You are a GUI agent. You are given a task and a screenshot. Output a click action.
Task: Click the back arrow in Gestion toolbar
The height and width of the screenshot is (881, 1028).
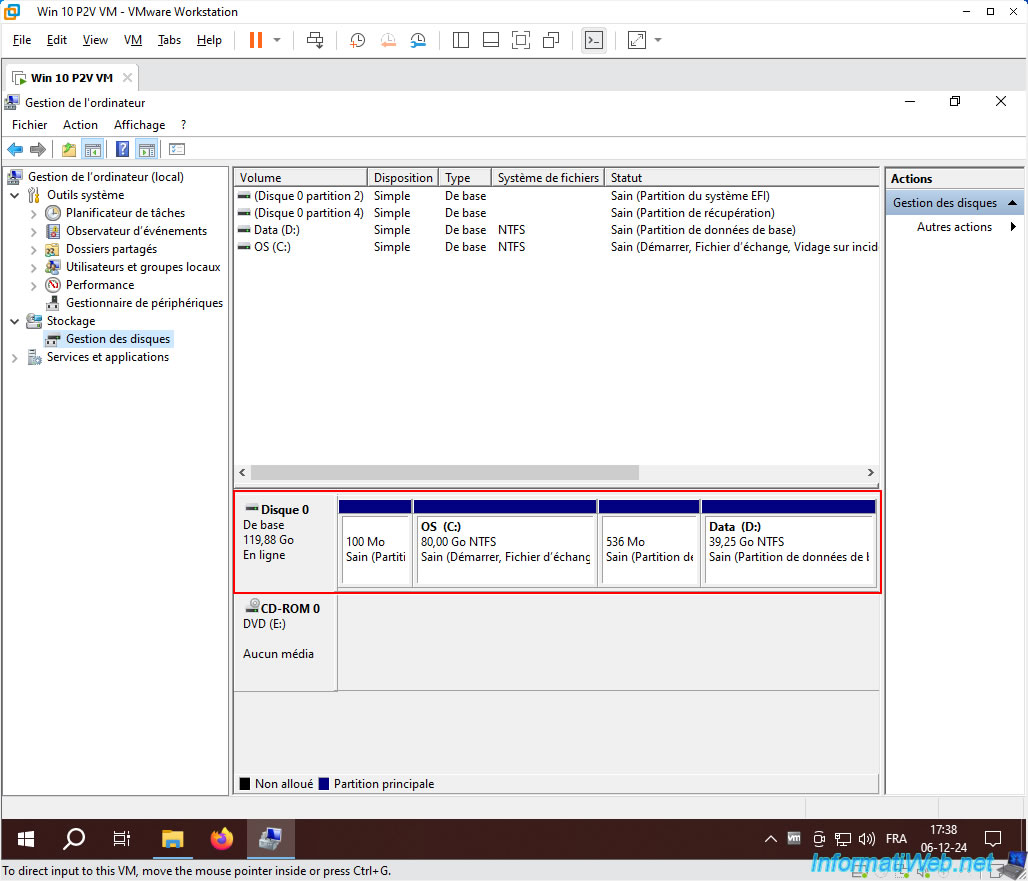point(15,149)
